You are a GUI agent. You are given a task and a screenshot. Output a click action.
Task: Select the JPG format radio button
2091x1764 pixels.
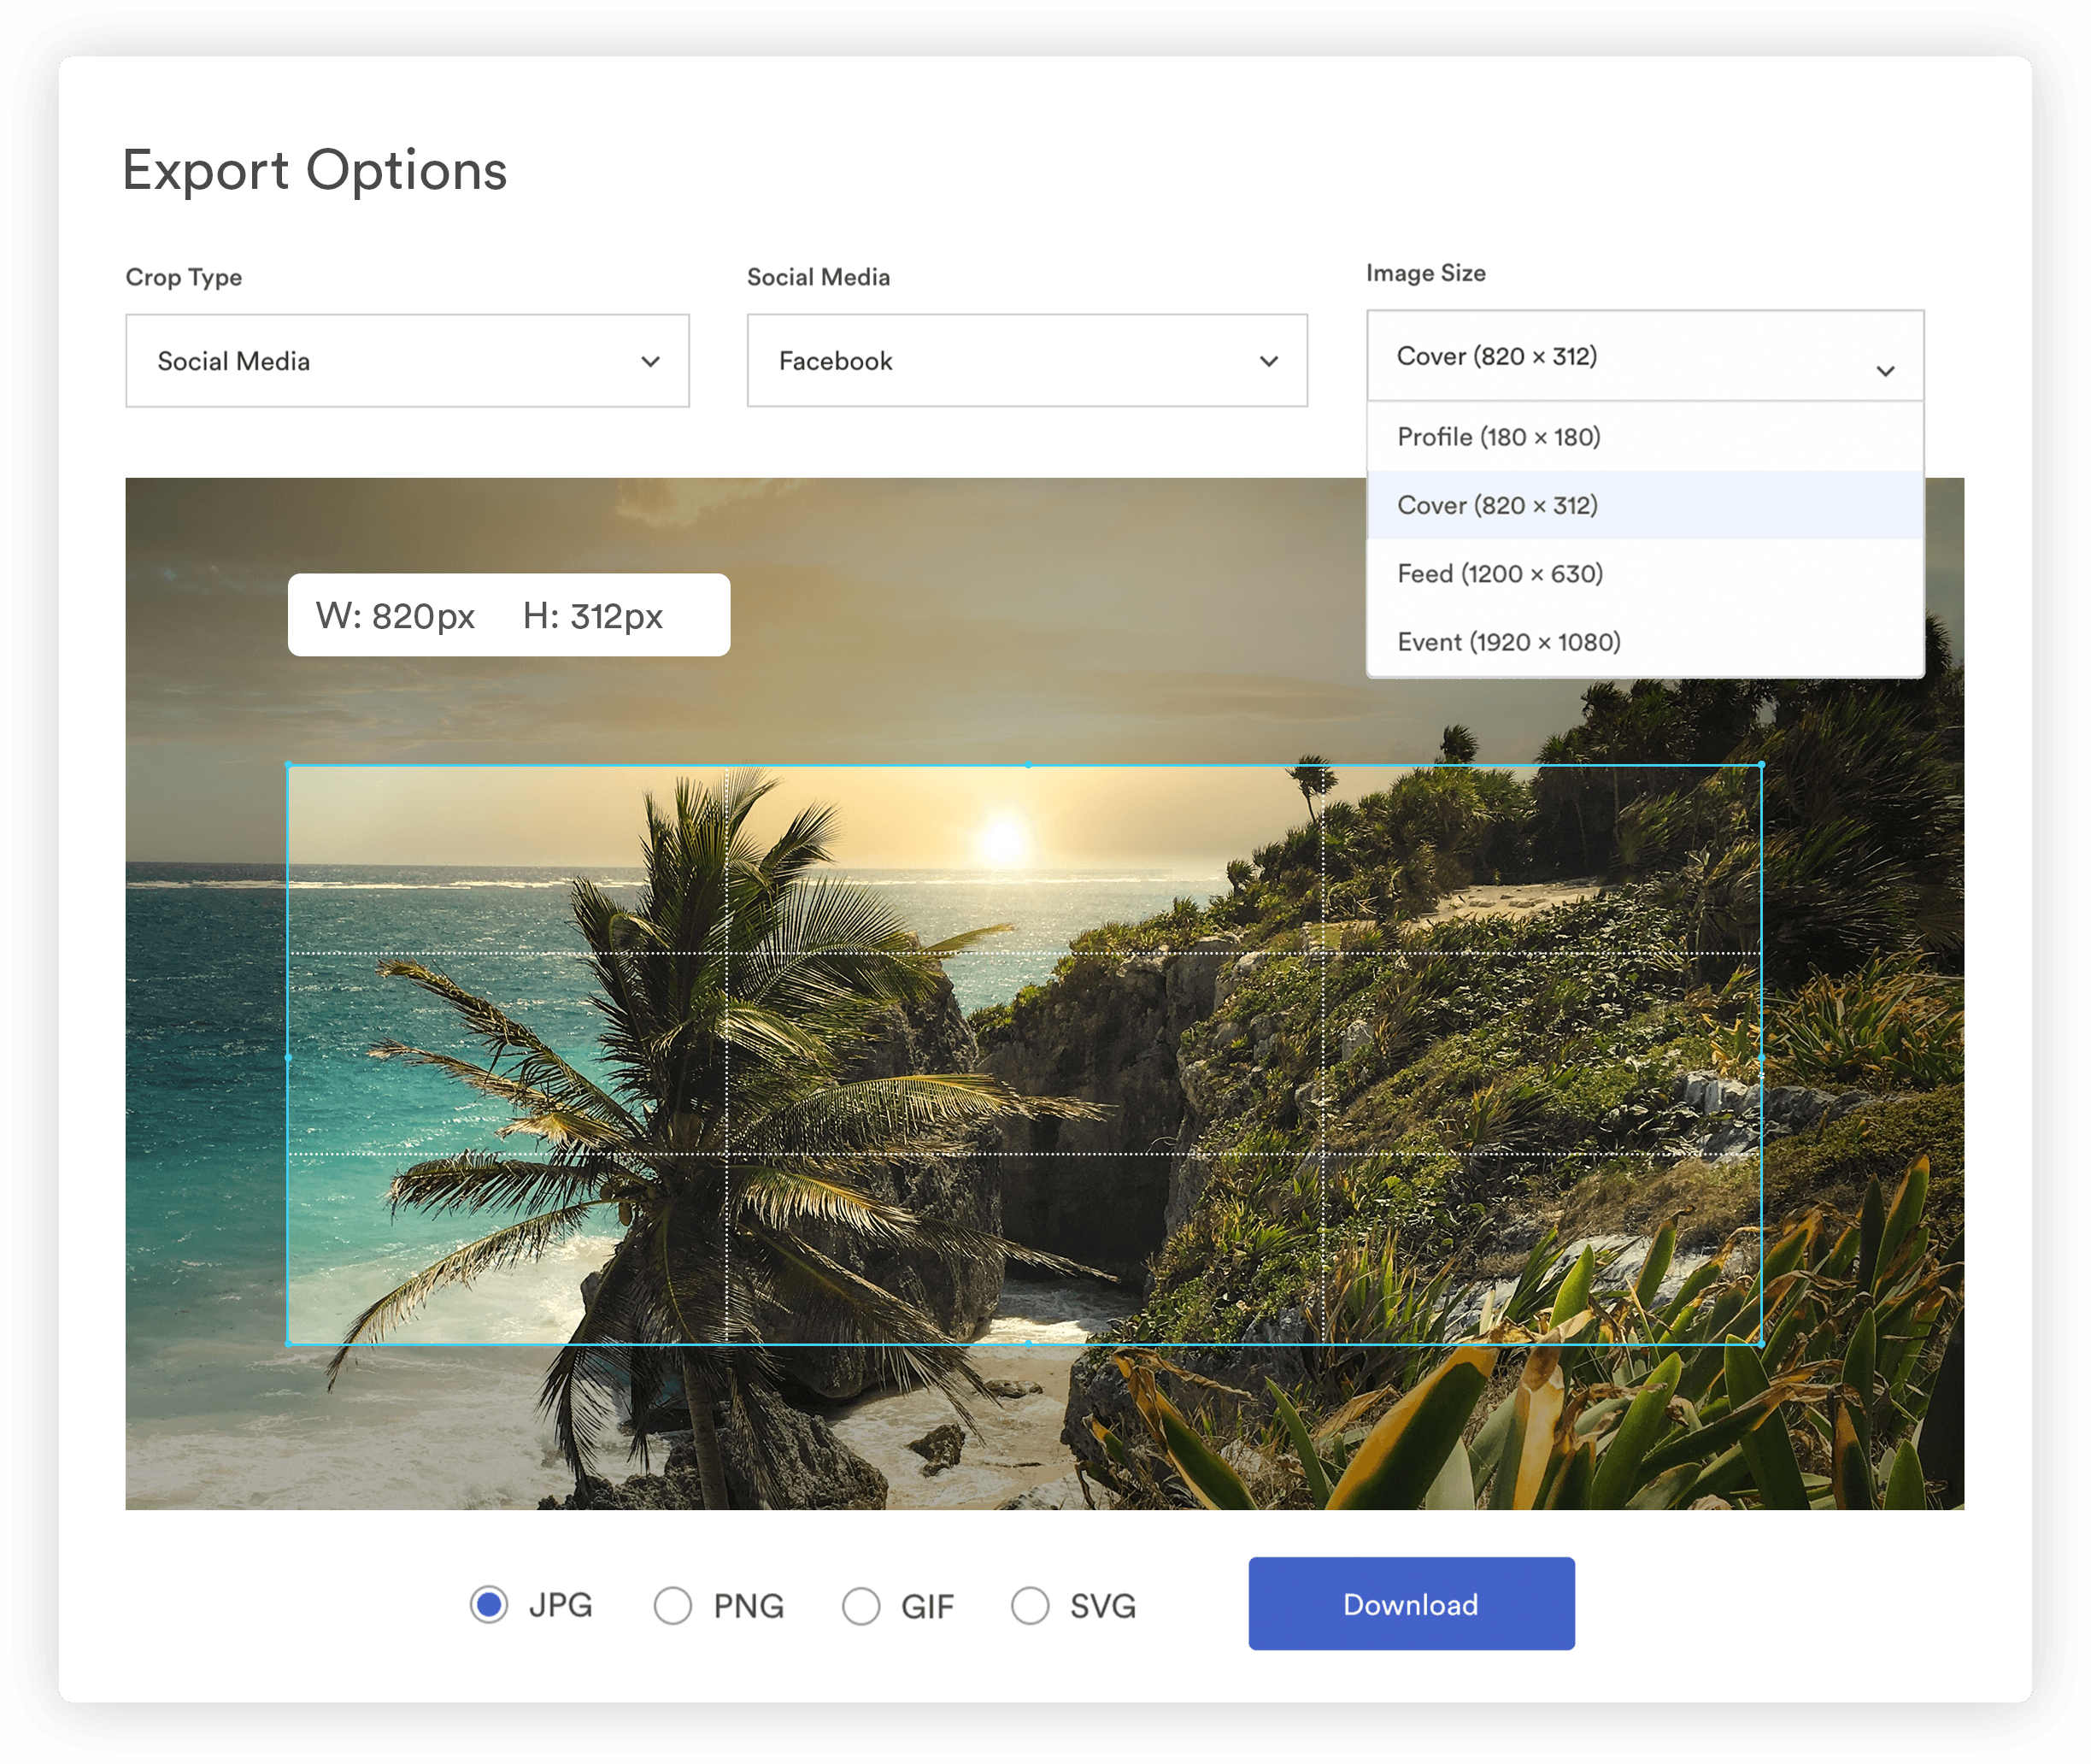[489, 1605]
